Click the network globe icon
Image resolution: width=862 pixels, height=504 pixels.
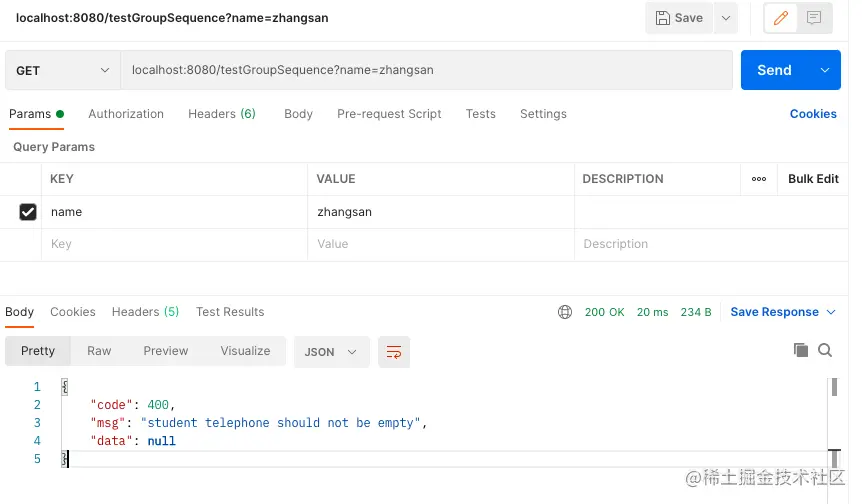pos(565,312)
